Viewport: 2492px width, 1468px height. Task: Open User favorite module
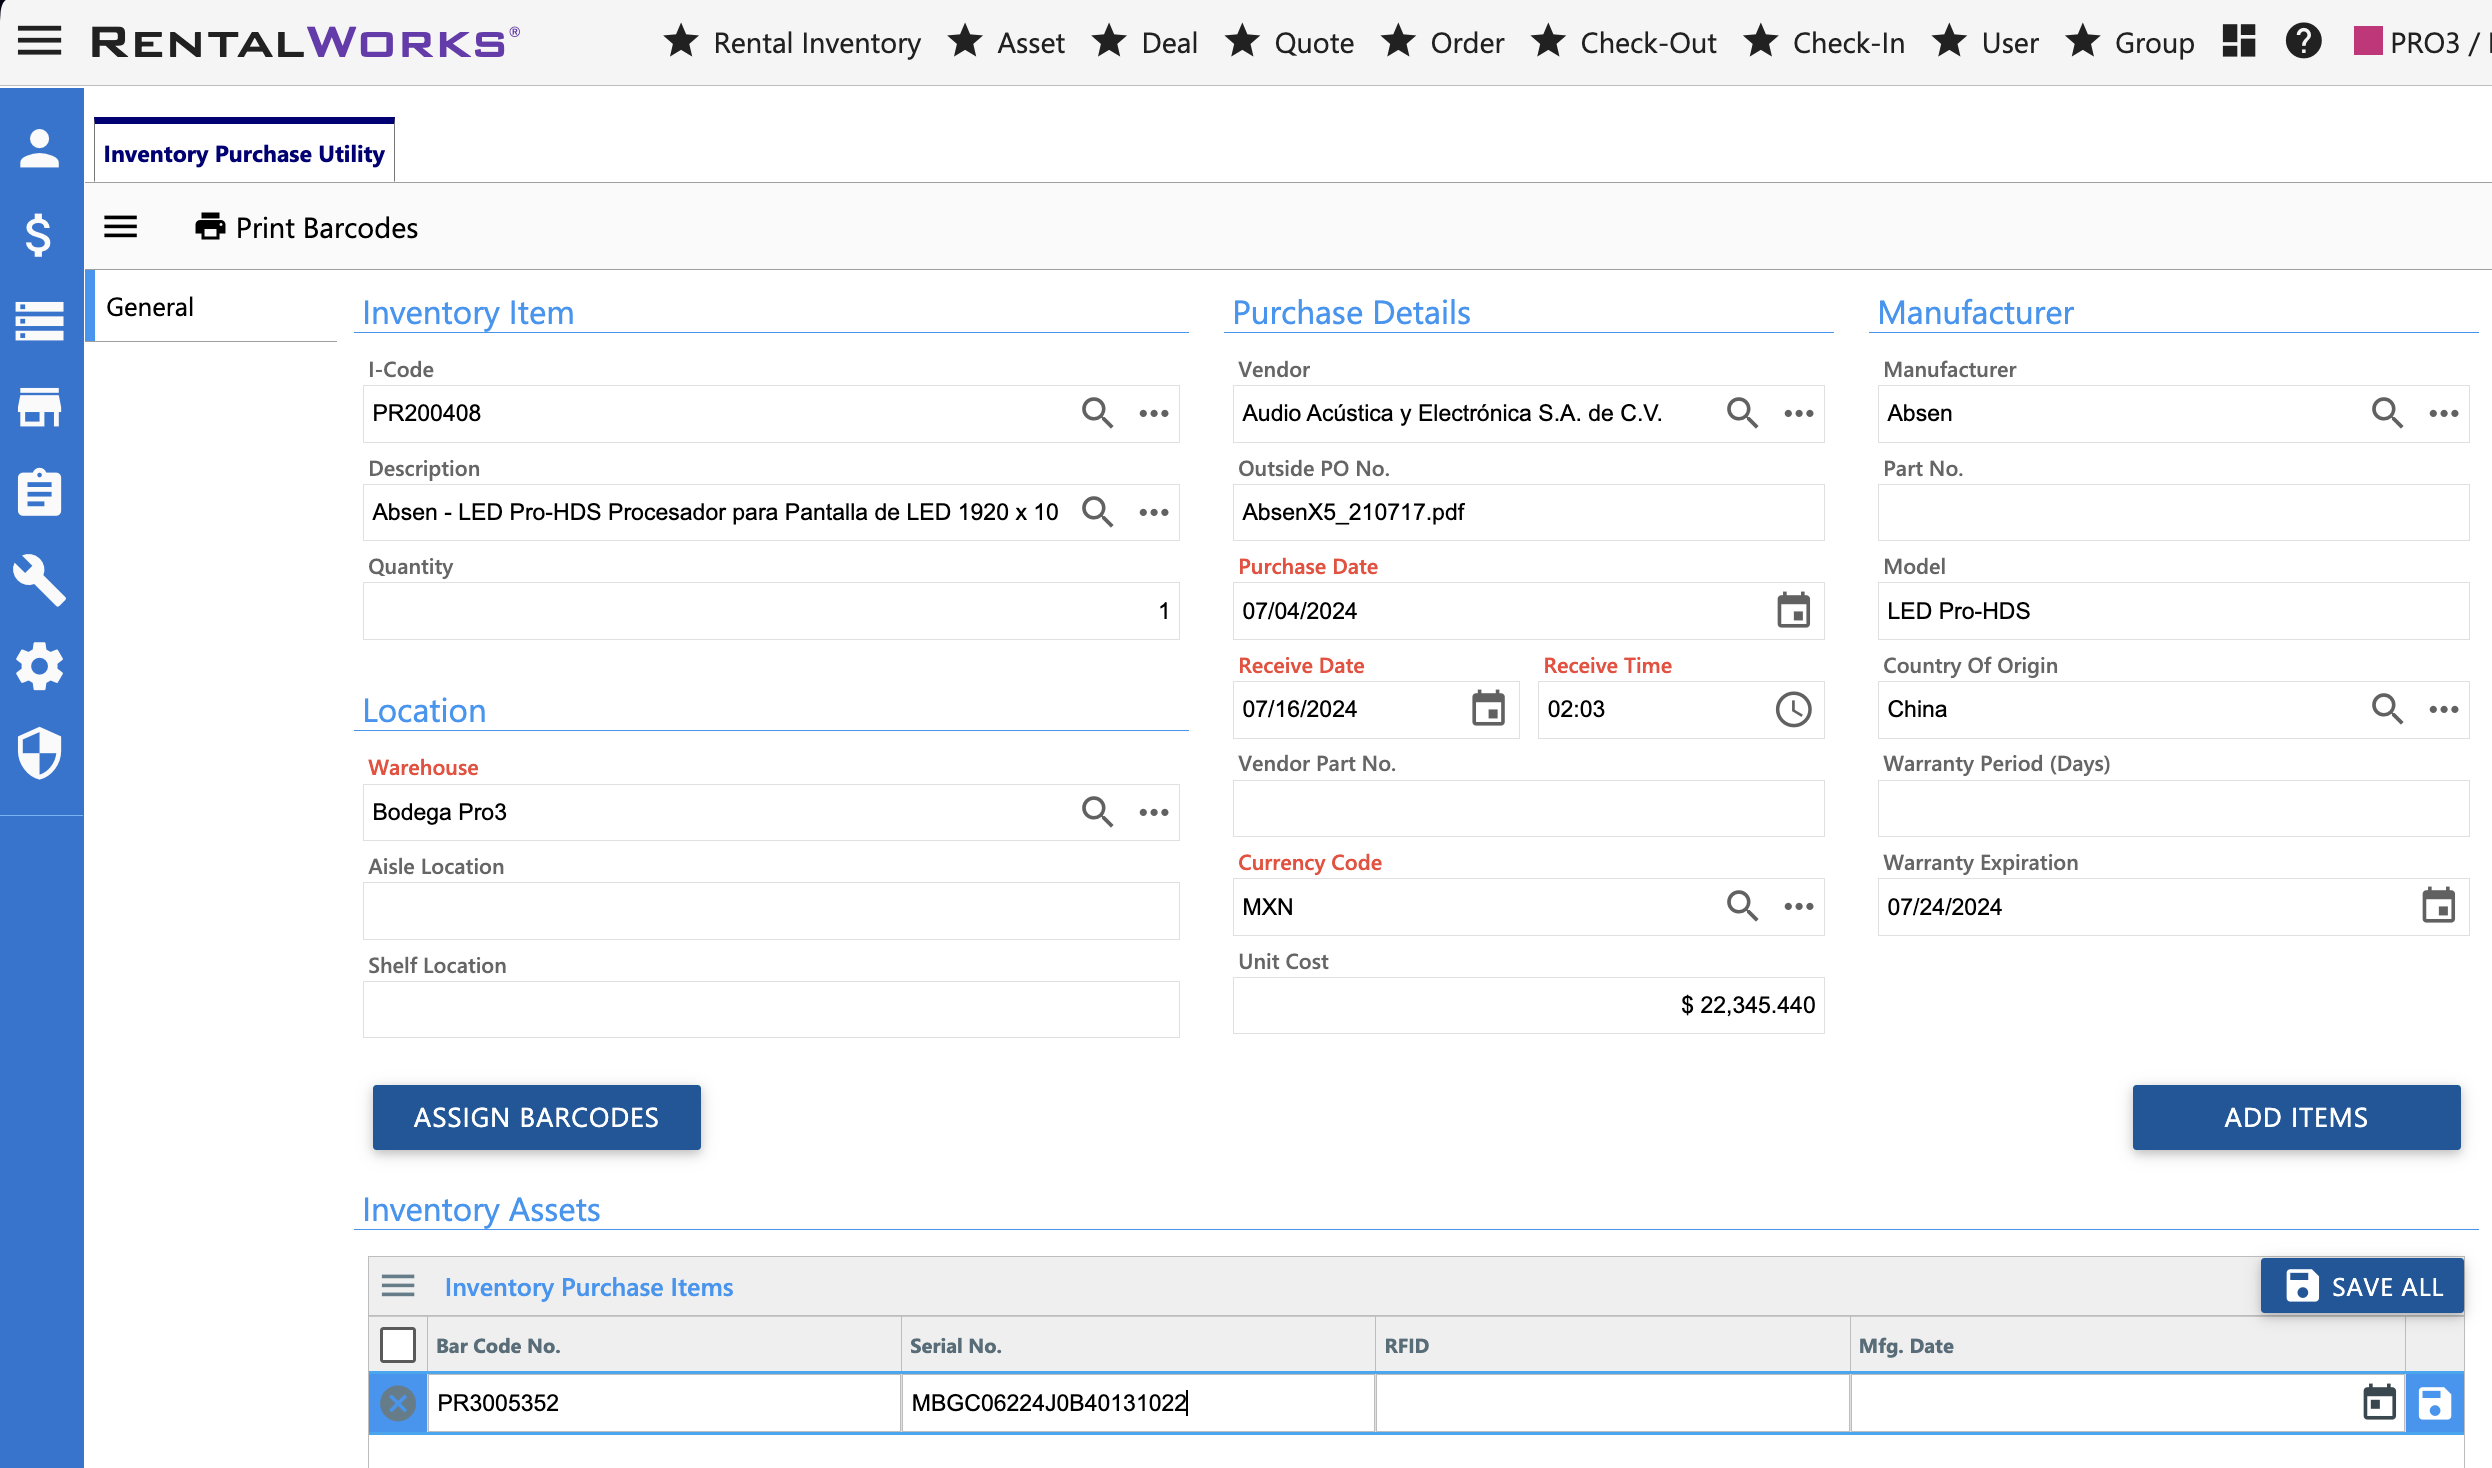(1986, 43)
